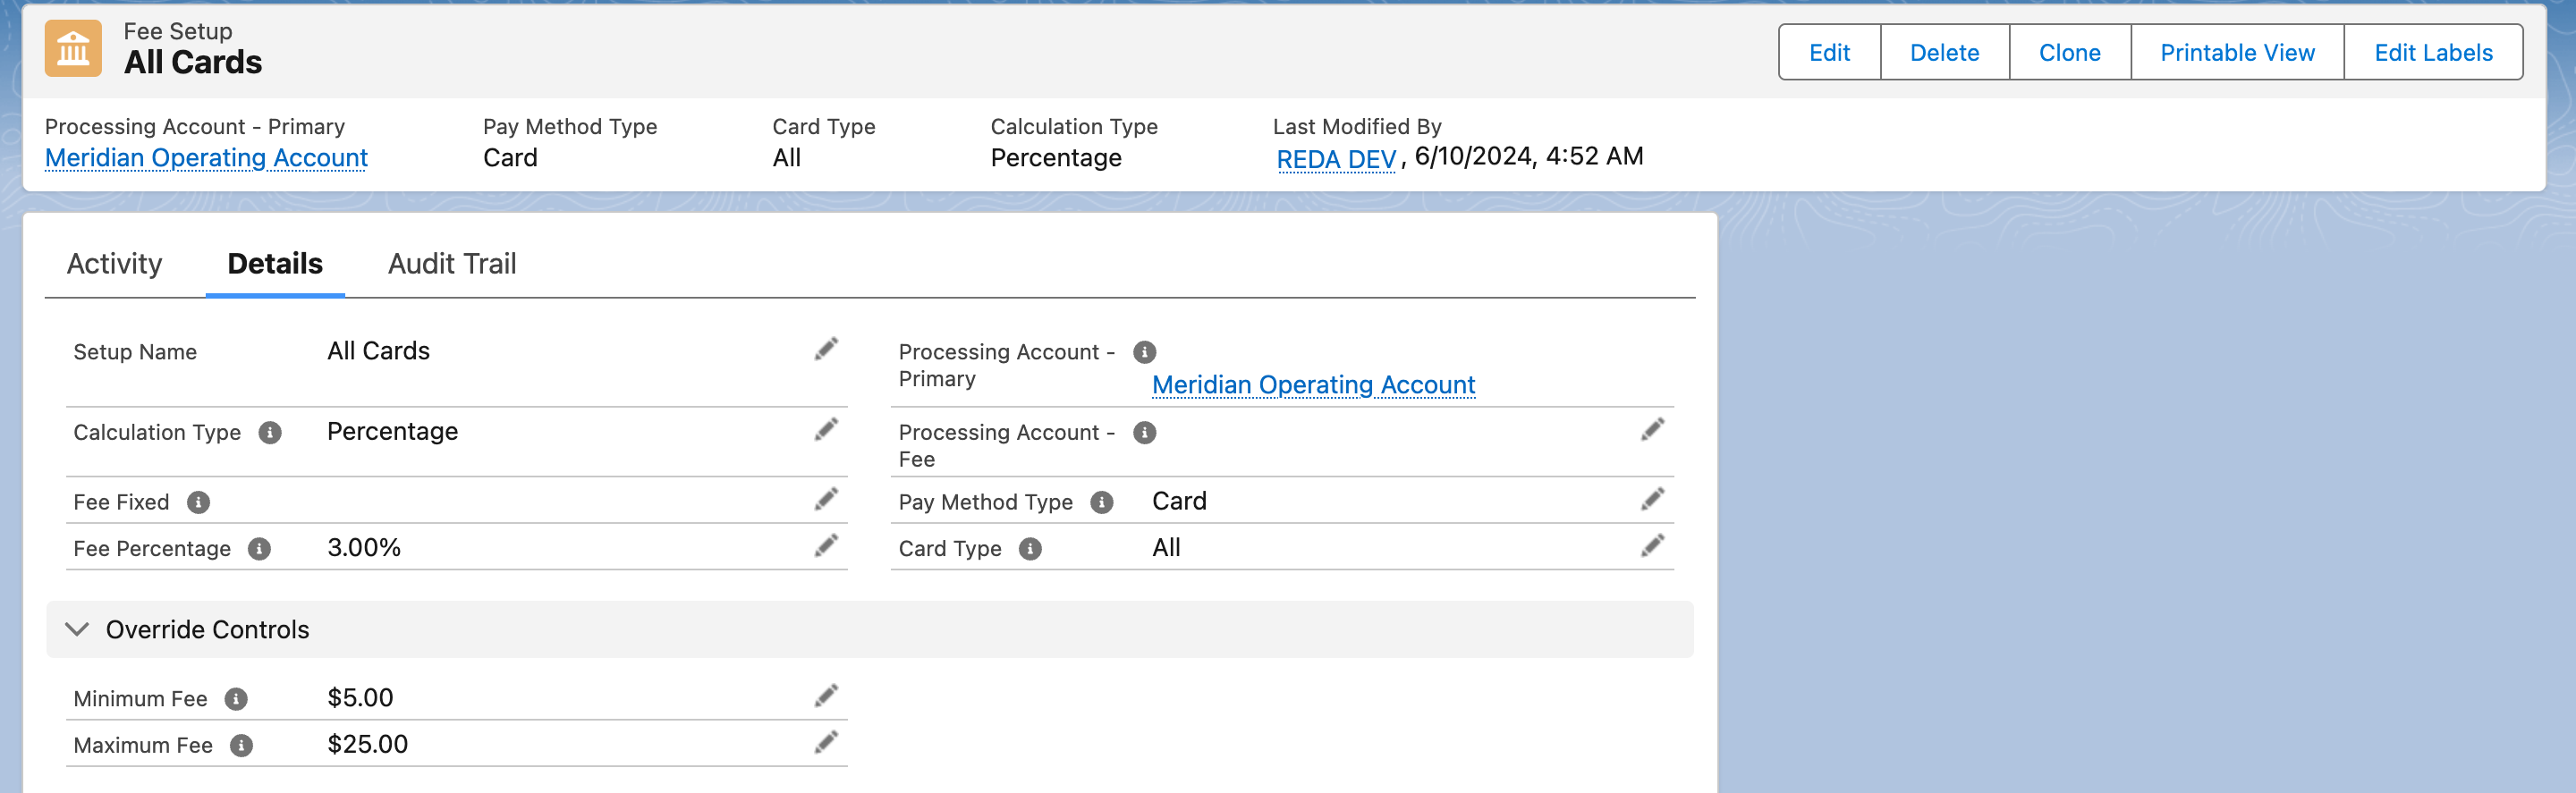The image size is (2576, 793).
Task: Show info for Processing Account - Fee
Action: point(1145,433)
